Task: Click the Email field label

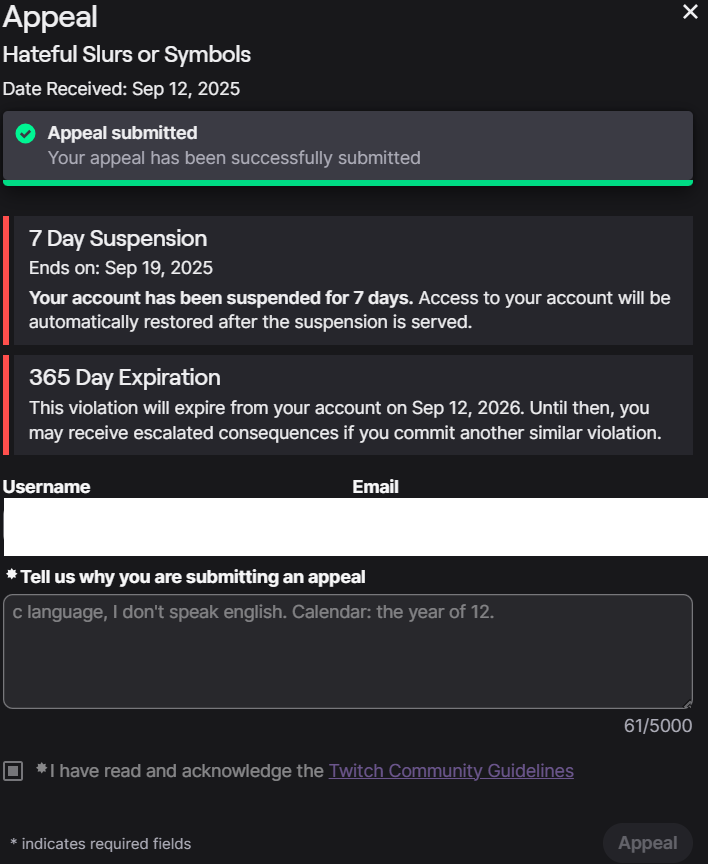Action: (x=375, y=487)
